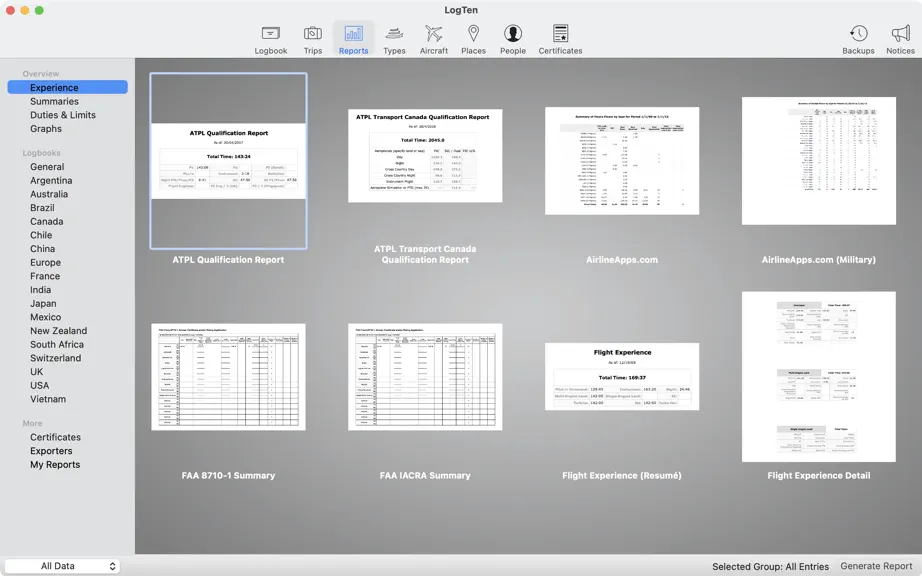
Task: Select the Flight Experience Detail thumbnail
Action: click(819, 377)
